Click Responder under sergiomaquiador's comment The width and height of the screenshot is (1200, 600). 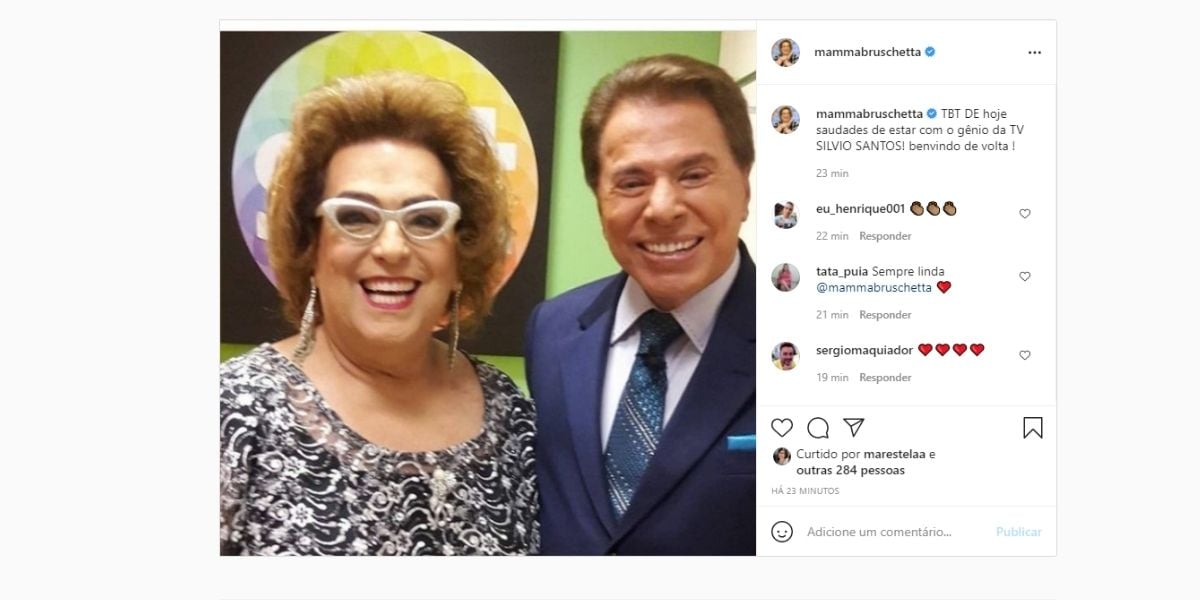point(885,378)
